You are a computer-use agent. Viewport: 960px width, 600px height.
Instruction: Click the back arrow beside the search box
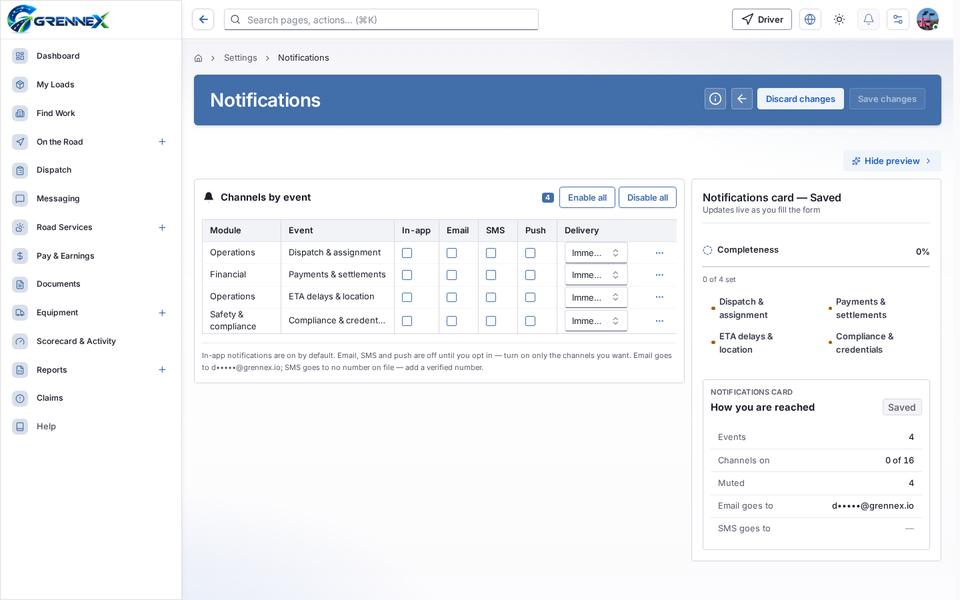203,20
